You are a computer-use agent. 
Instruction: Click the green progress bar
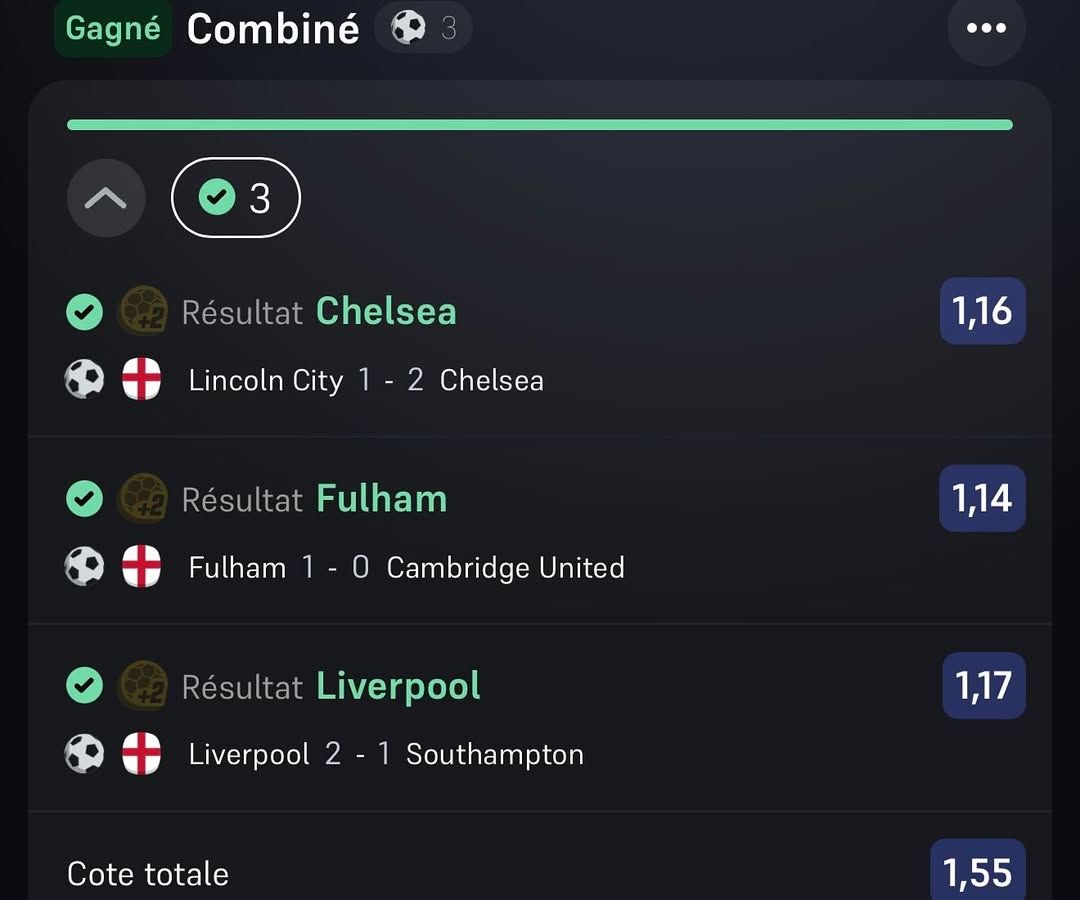[540, 125]
